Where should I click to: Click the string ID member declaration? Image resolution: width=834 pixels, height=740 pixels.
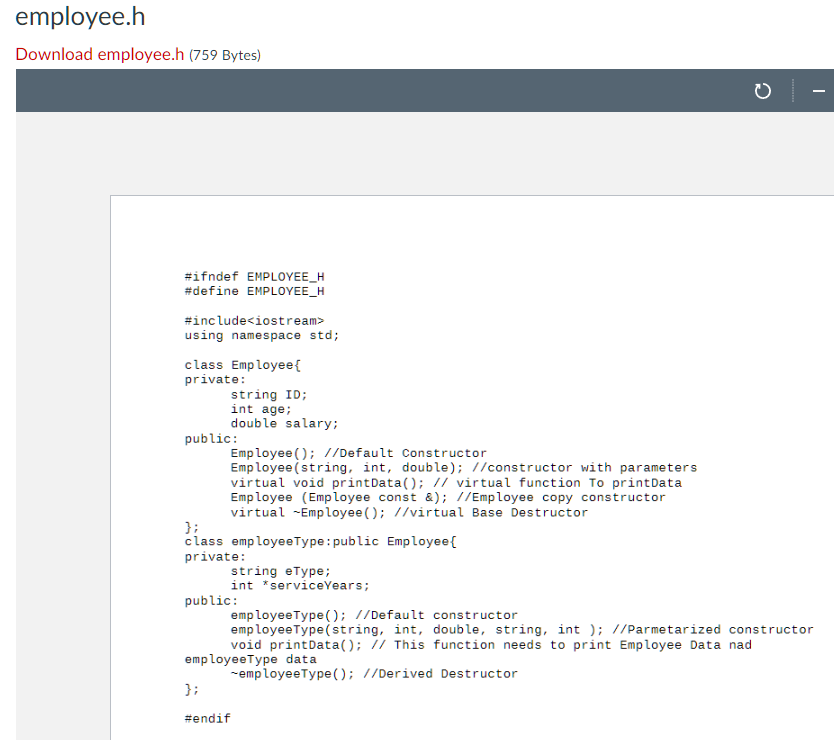pos(269,394)
